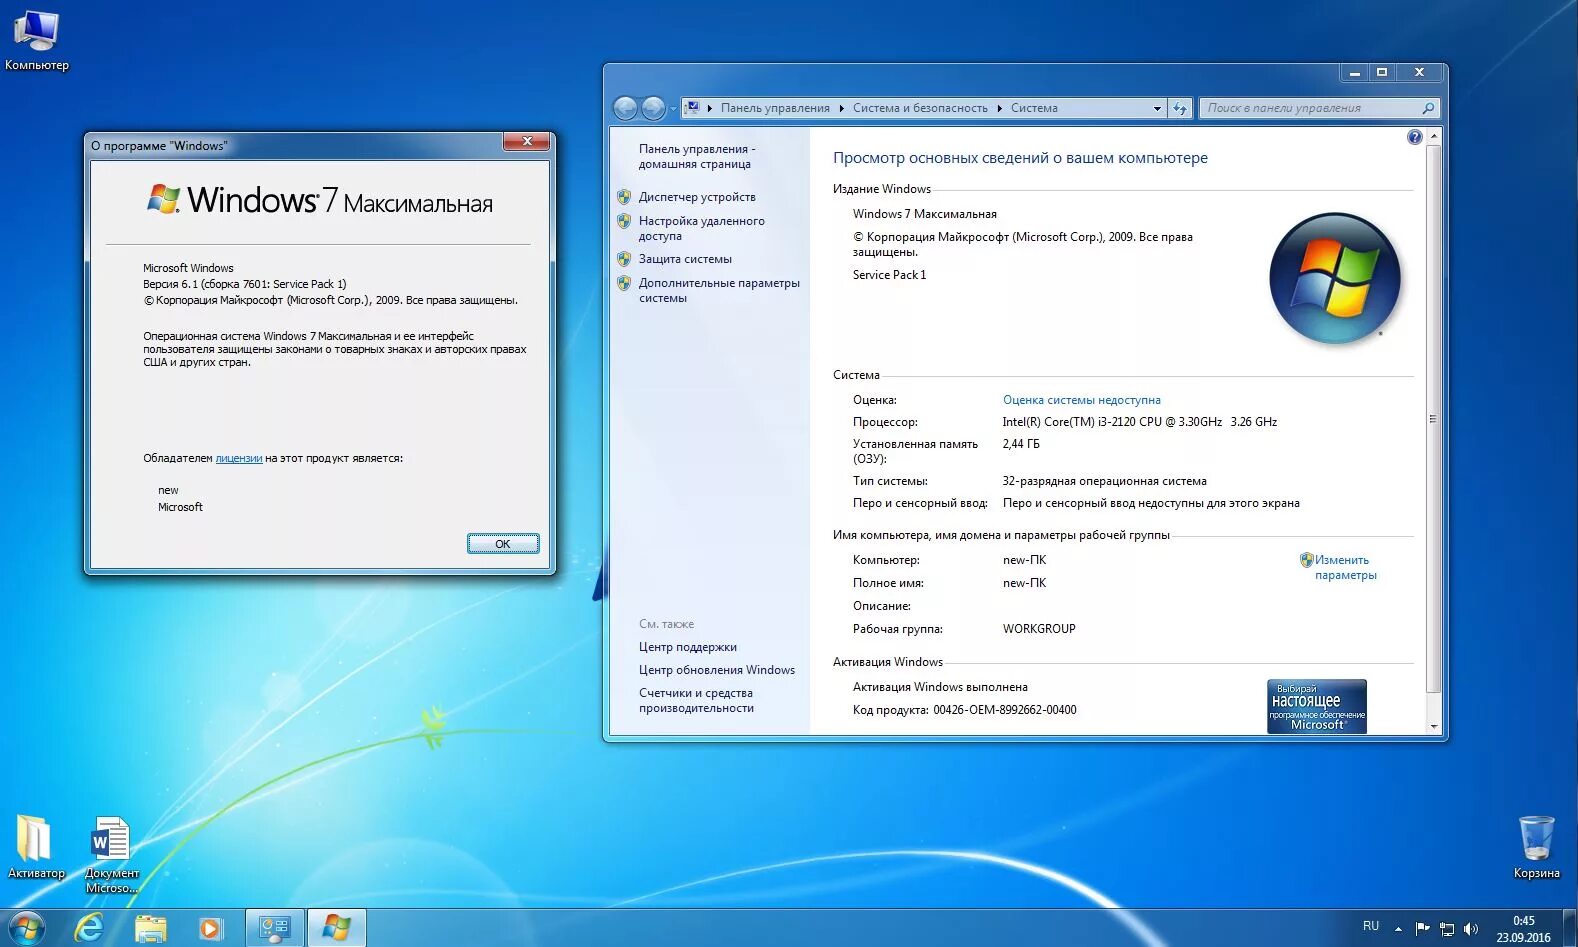The image size is (1578, 947).
Task: Expand breadcrumb arrow after Система и безопасность
Action: (999, 108)
